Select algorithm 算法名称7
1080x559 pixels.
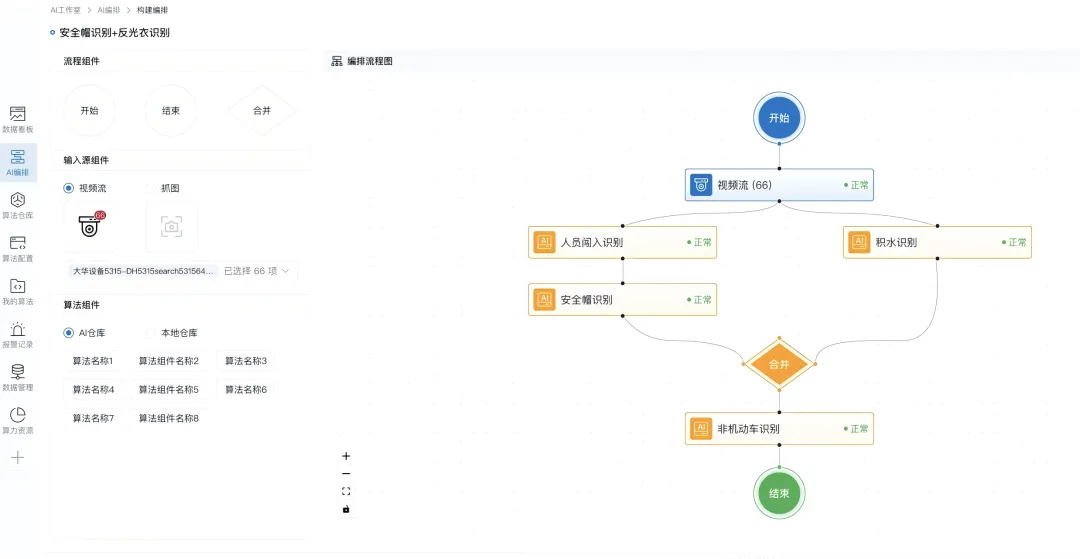(93, 418)
